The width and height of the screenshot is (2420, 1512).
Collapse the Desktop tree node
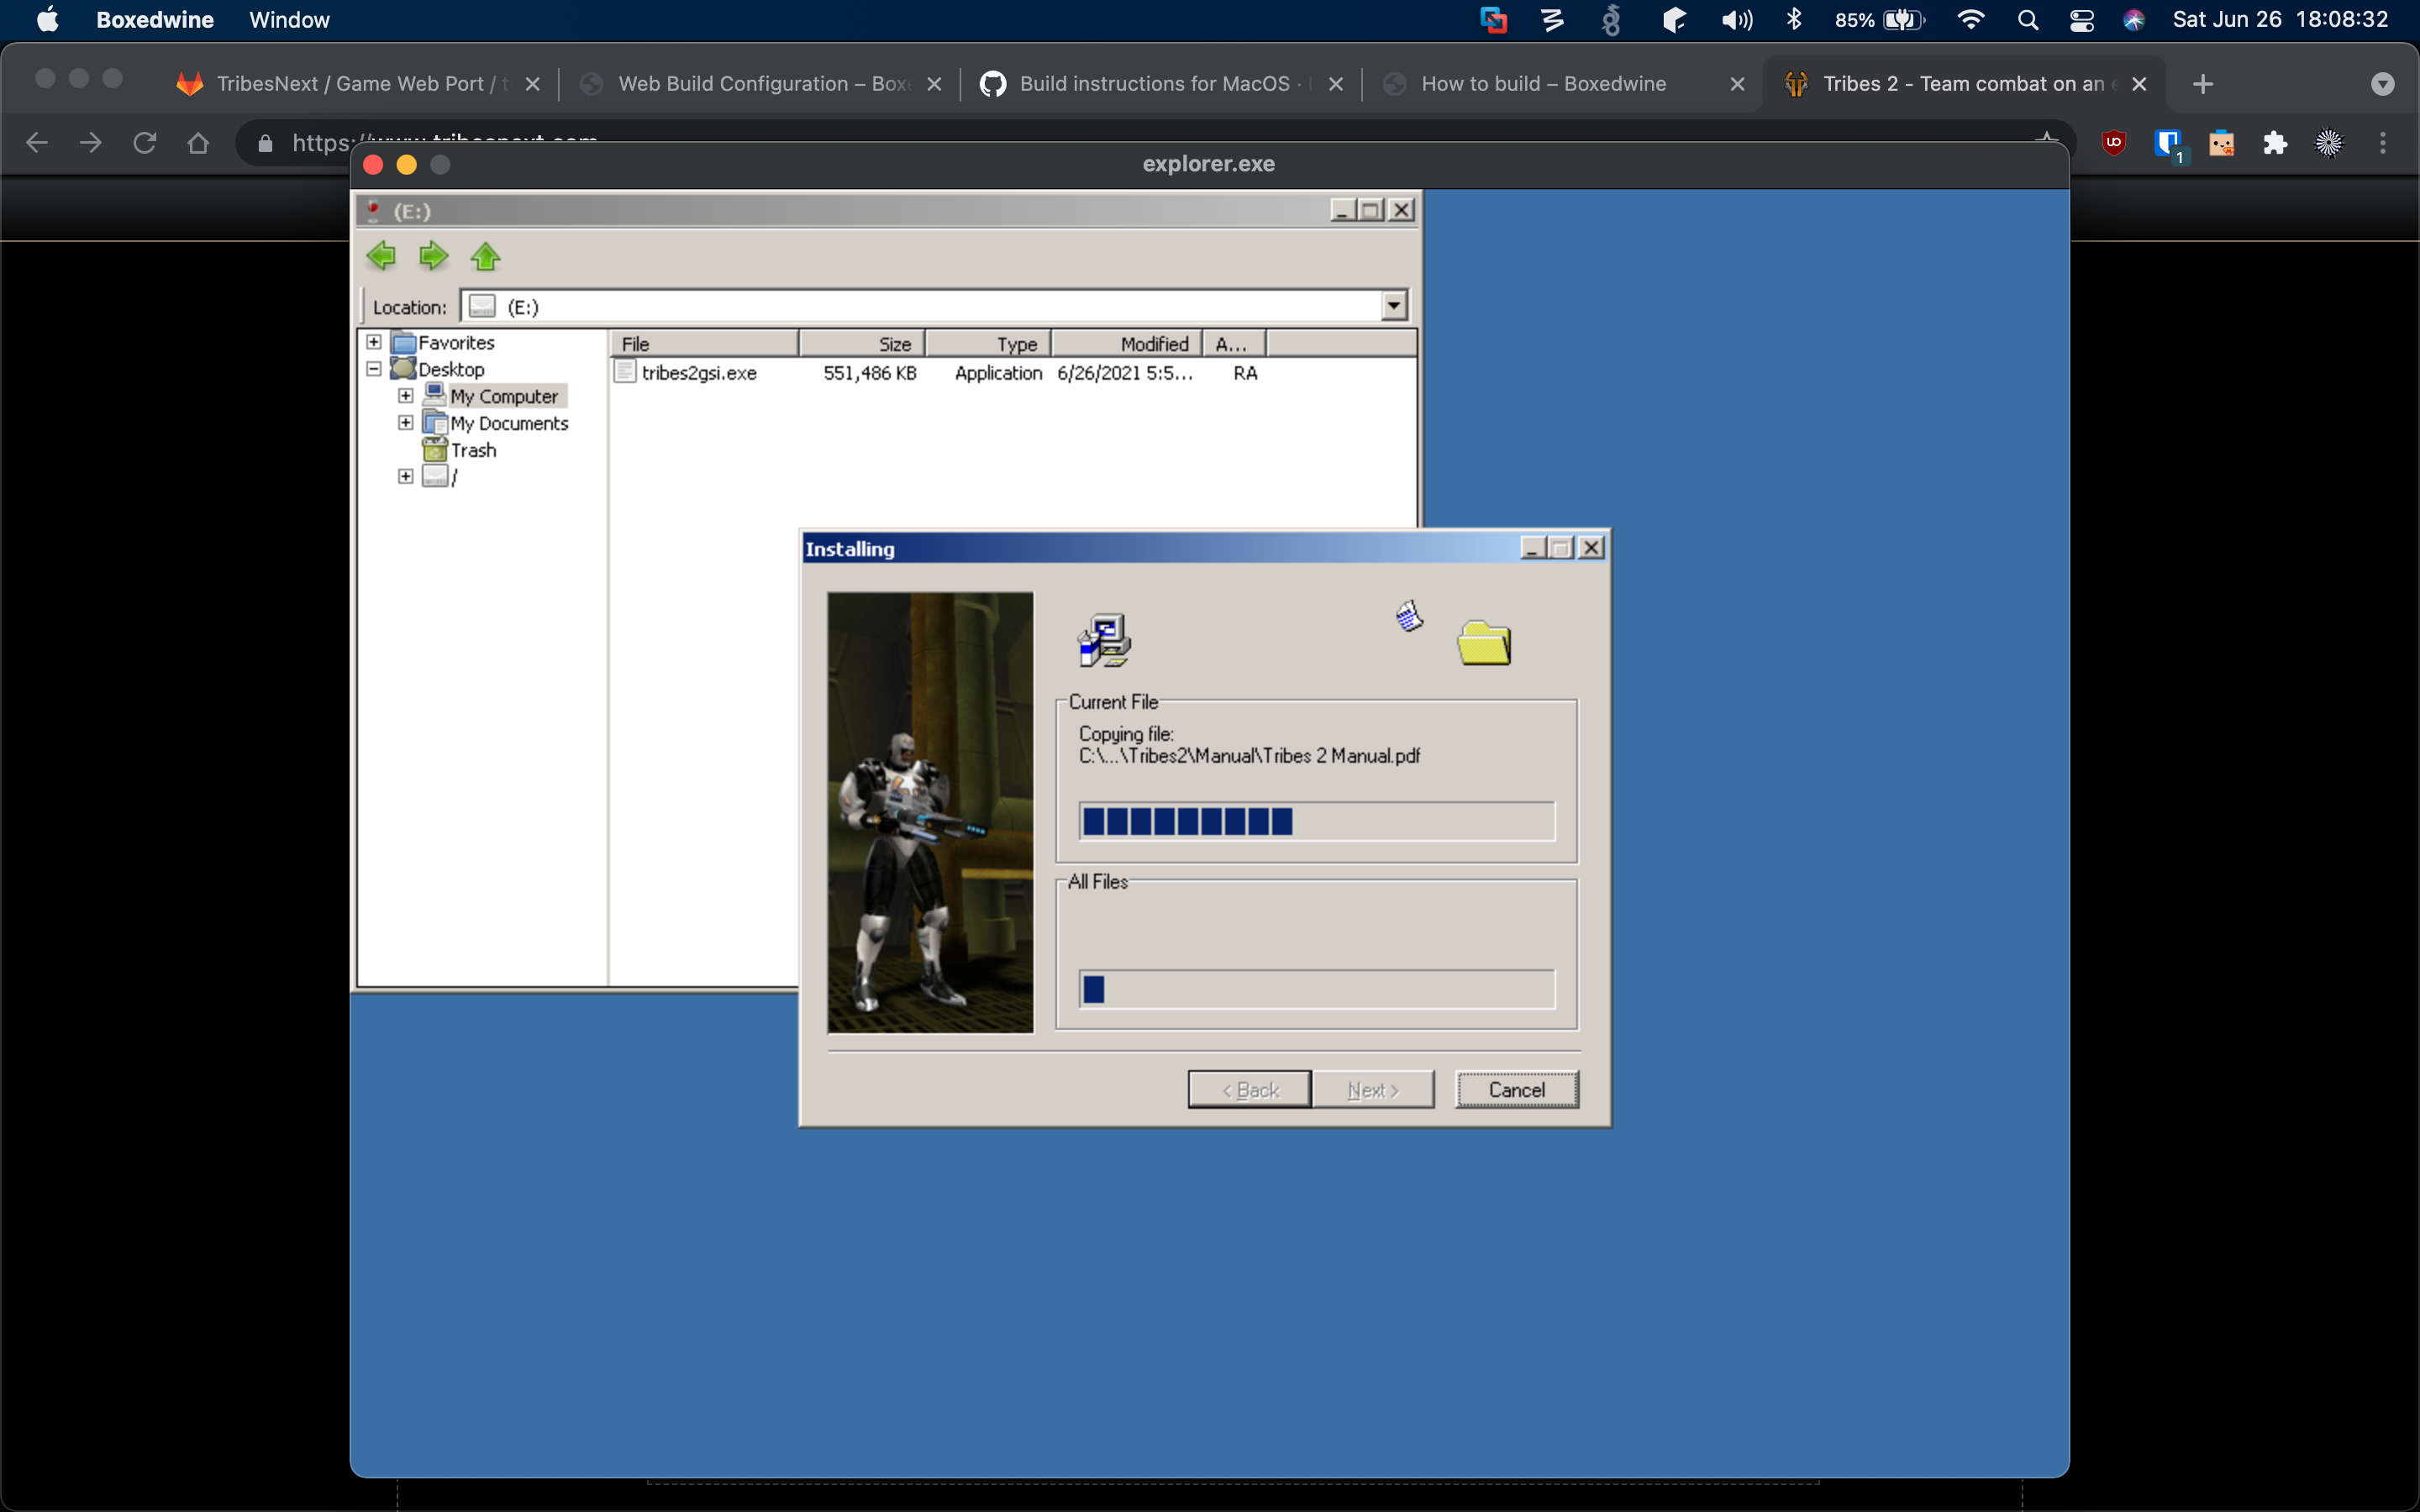(x=374, y=369)
